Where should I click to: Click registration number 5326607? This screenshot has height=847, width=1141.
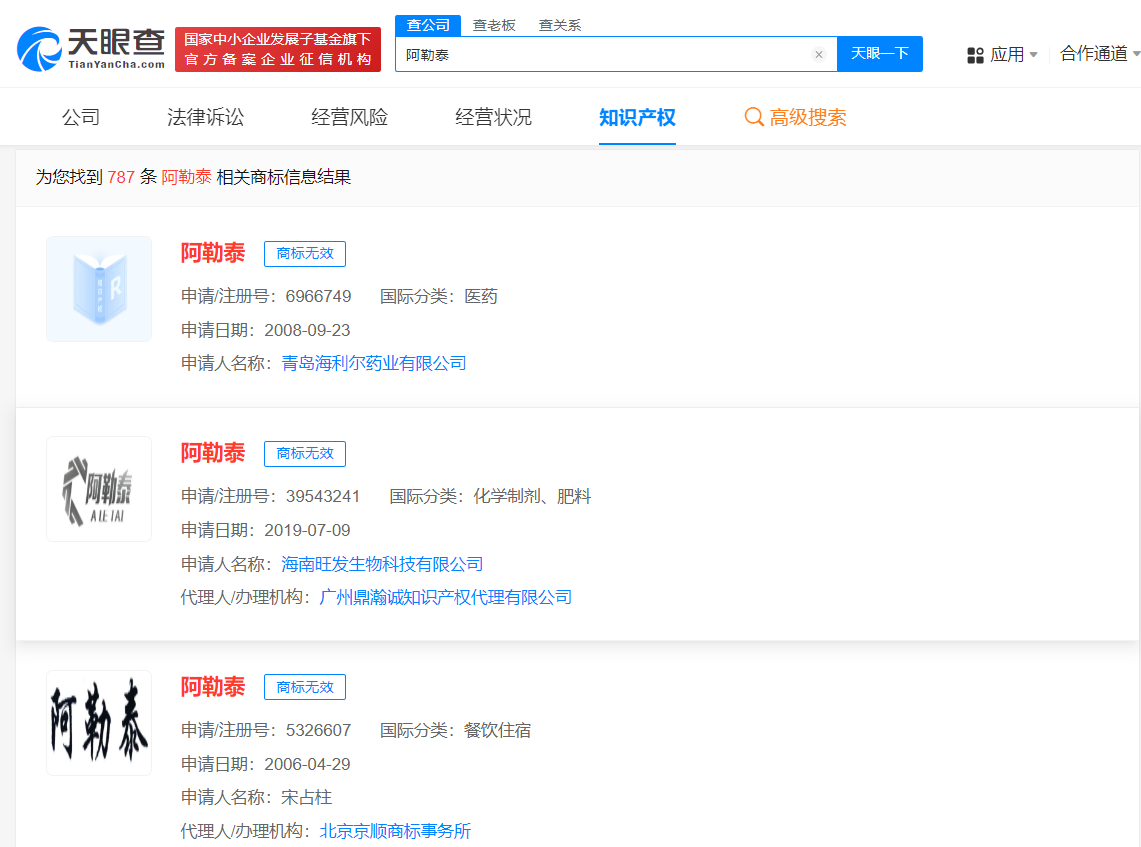click(x=318, y=730)
